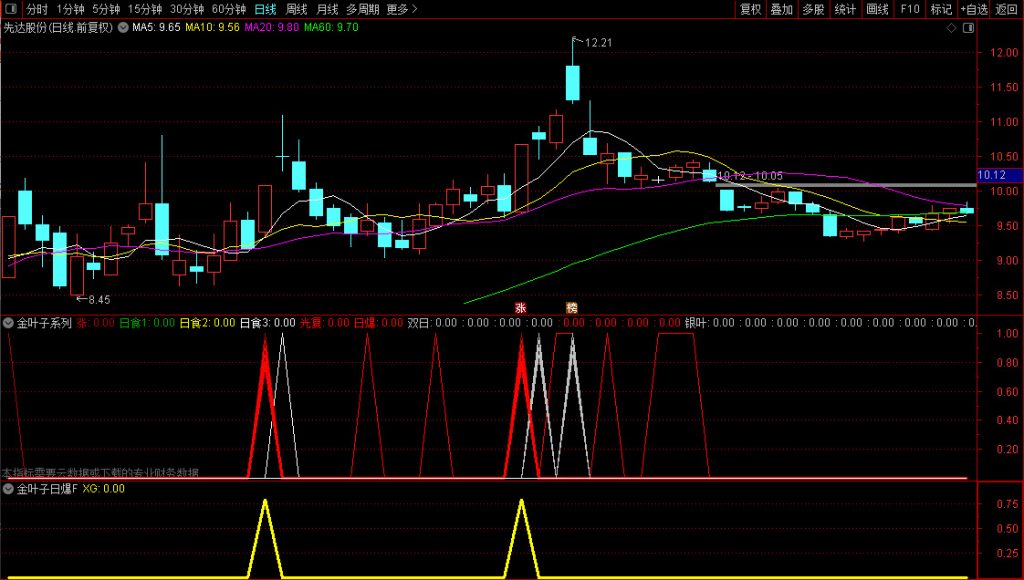Viewport: 1024px width, 580px height.
Task: Click the red 张 marker below the candles
Action: click(x=520, y=307)
